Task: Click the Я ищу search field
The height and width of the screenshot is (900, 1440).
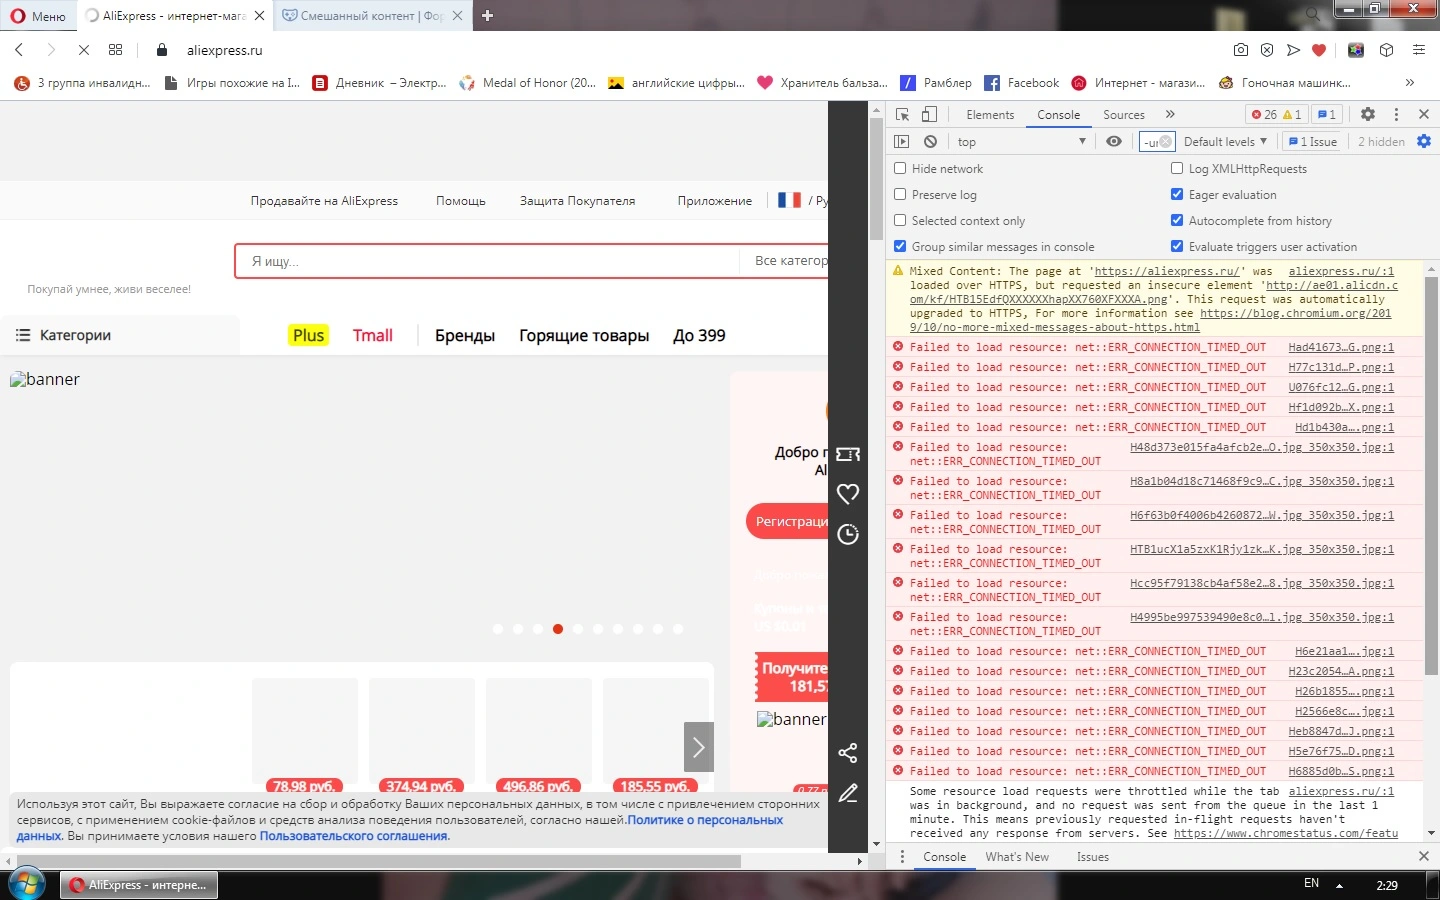Action: [488, 261]
